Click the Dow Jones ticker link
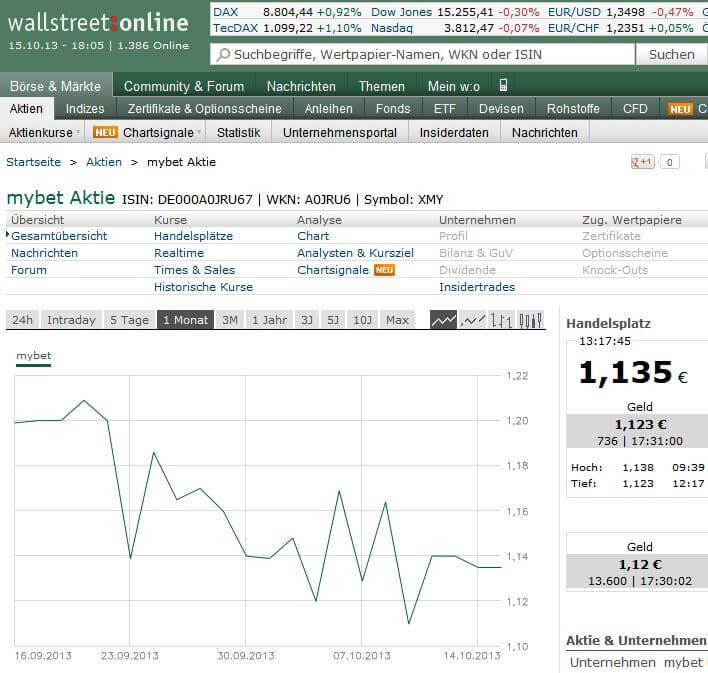Image resolution: width=708 pixels, height=673 pixels. click(x=401, y=12)
